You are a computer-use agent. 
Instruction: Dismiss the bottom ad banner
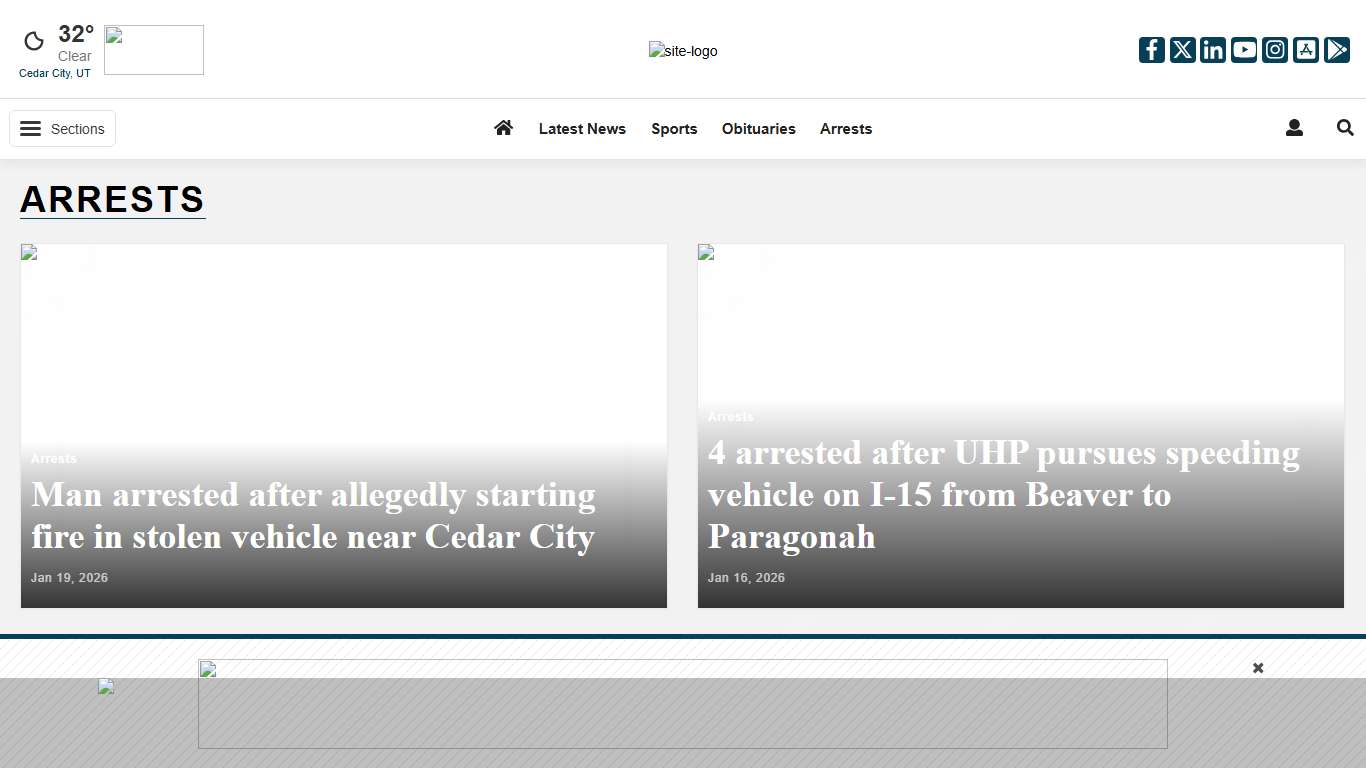1257,667
